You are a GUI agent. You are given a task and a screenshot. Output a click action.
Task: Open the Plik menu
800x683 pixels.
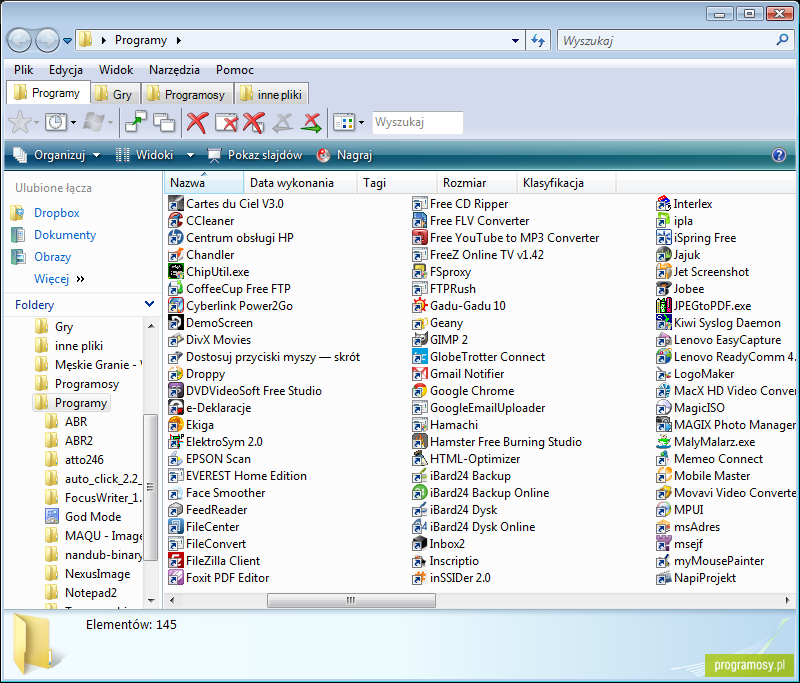point(23,70)
